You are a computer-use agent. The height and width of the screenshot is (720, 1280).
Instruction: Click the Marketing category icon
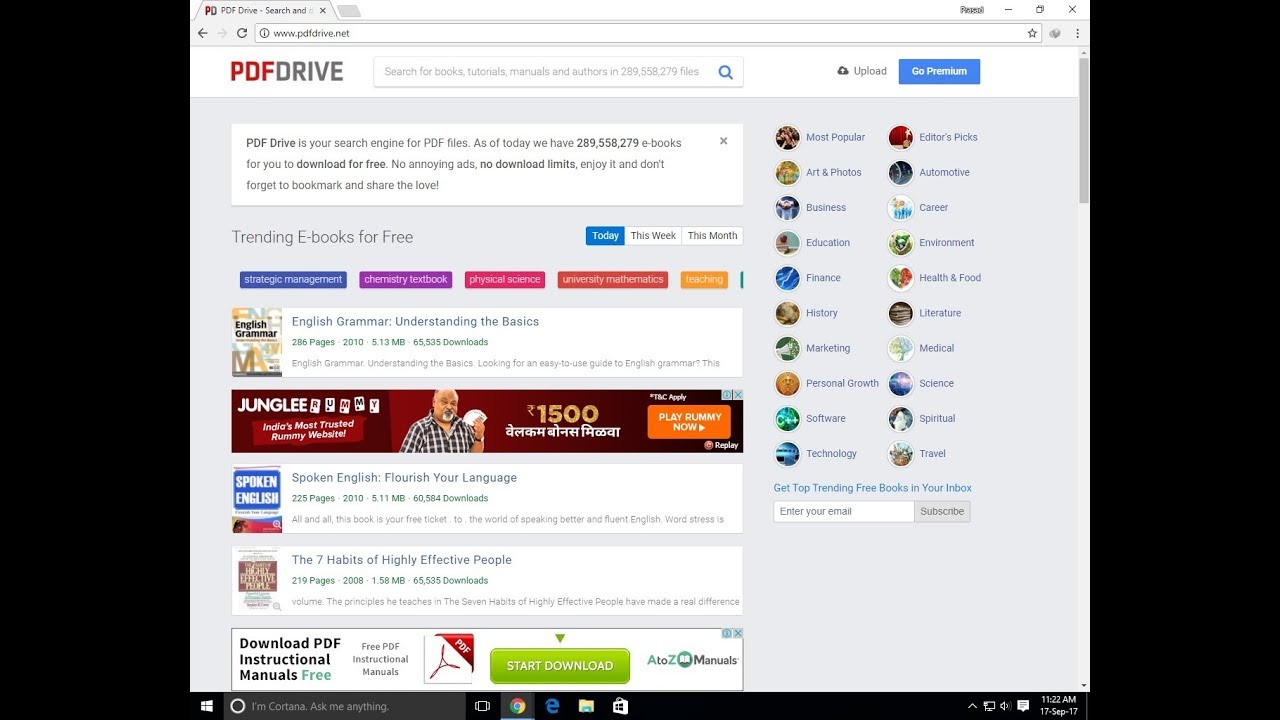[787, 348]
